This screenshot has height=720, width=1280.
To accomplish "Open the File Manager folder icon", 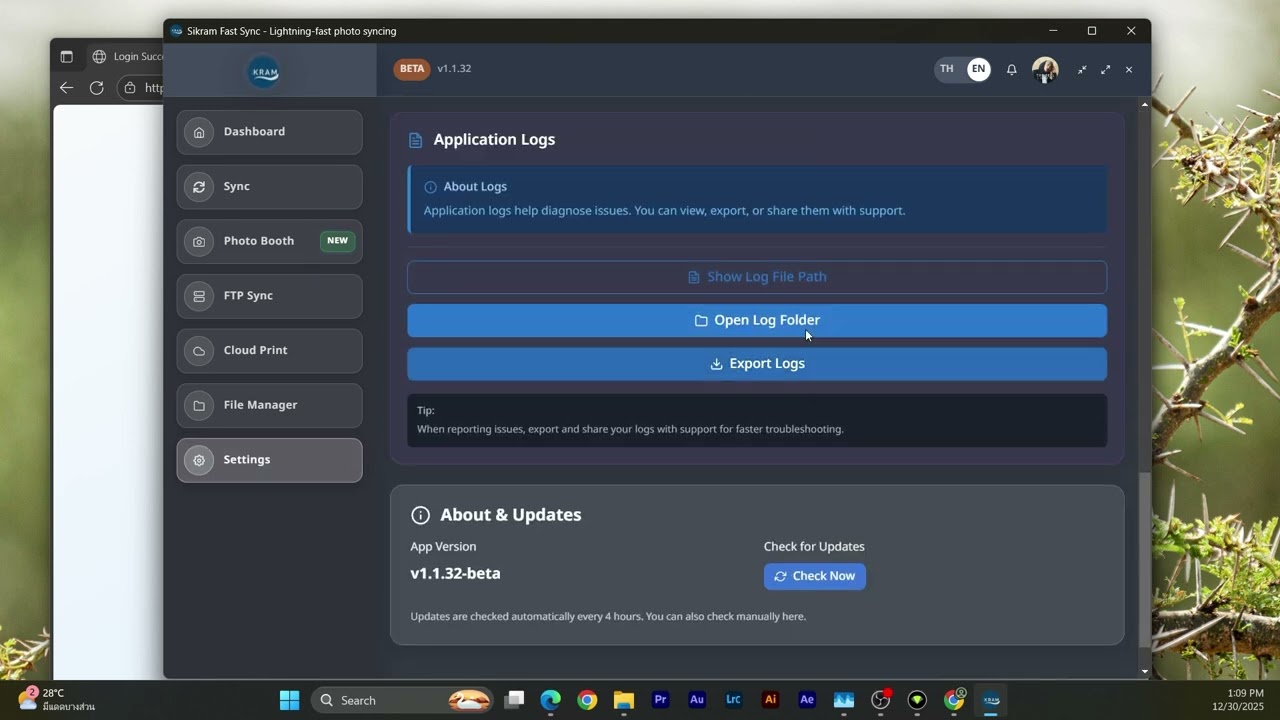I will (199, 405).
